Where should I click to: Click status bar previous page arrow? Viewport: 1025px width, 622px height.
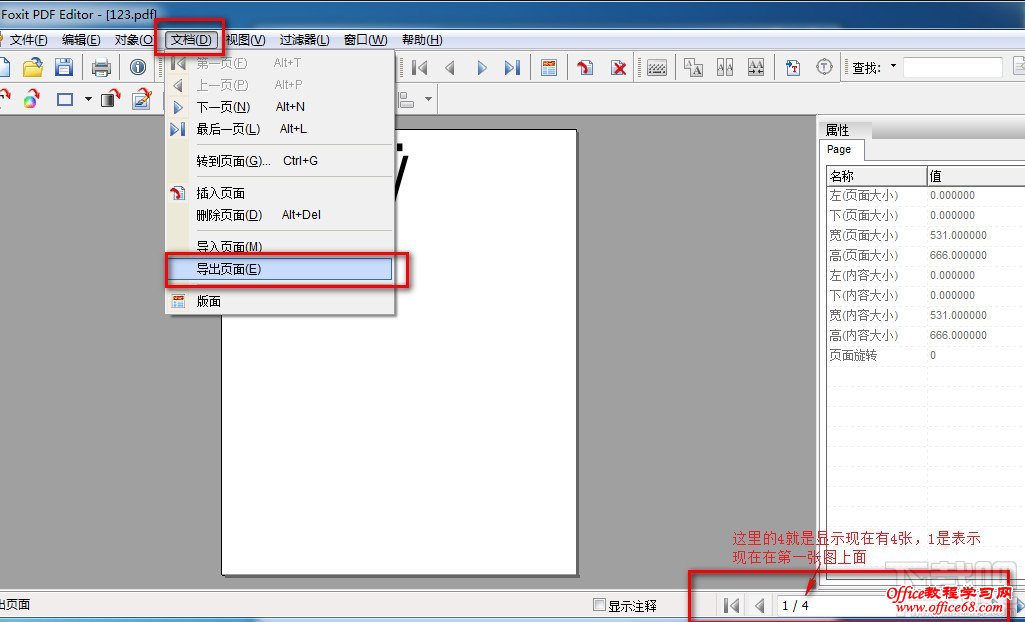tap(760, 606)
